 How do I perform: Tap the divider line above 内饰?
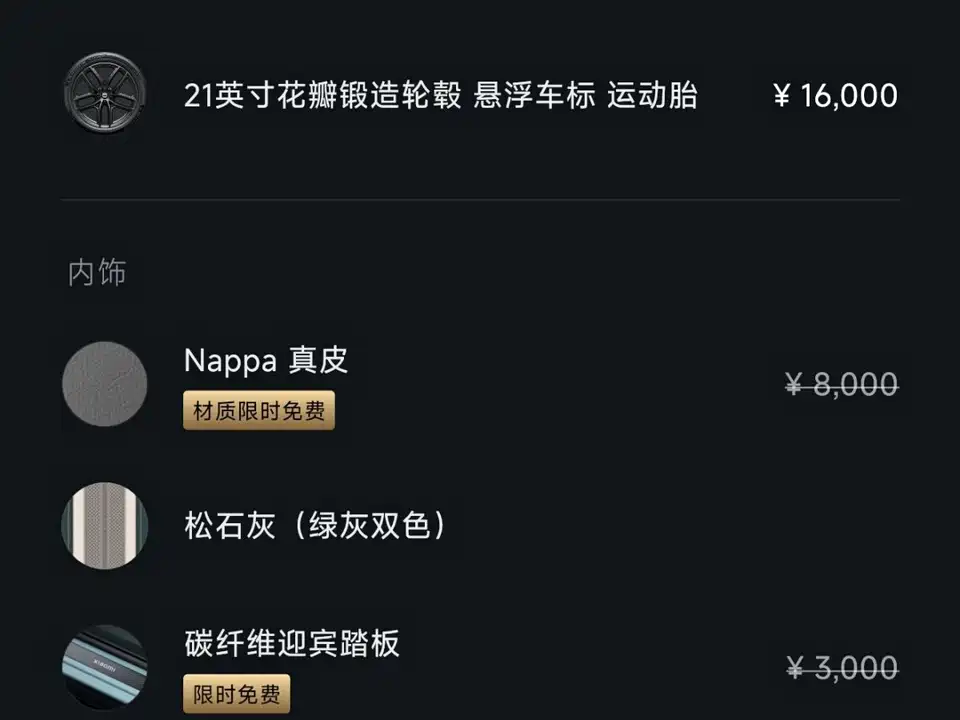point(480,200)
